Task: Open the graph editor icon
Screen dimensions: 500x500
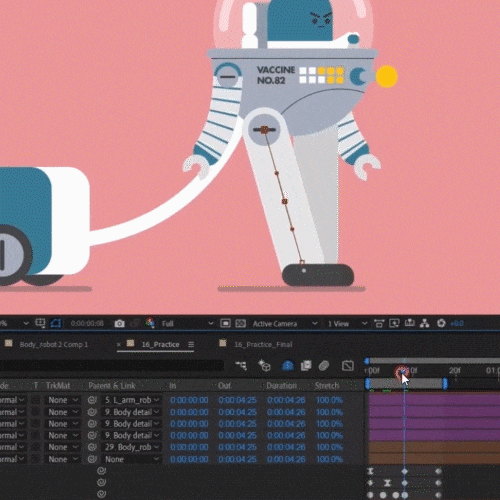Action: click(x=348, y=366)
